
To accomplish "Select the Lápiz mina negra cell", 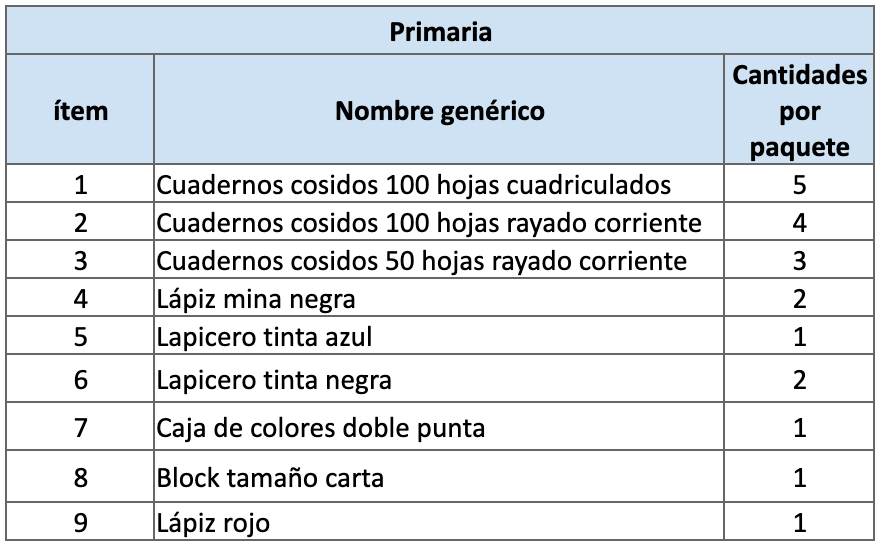I will pyautogui.click(x=256, y=299).
